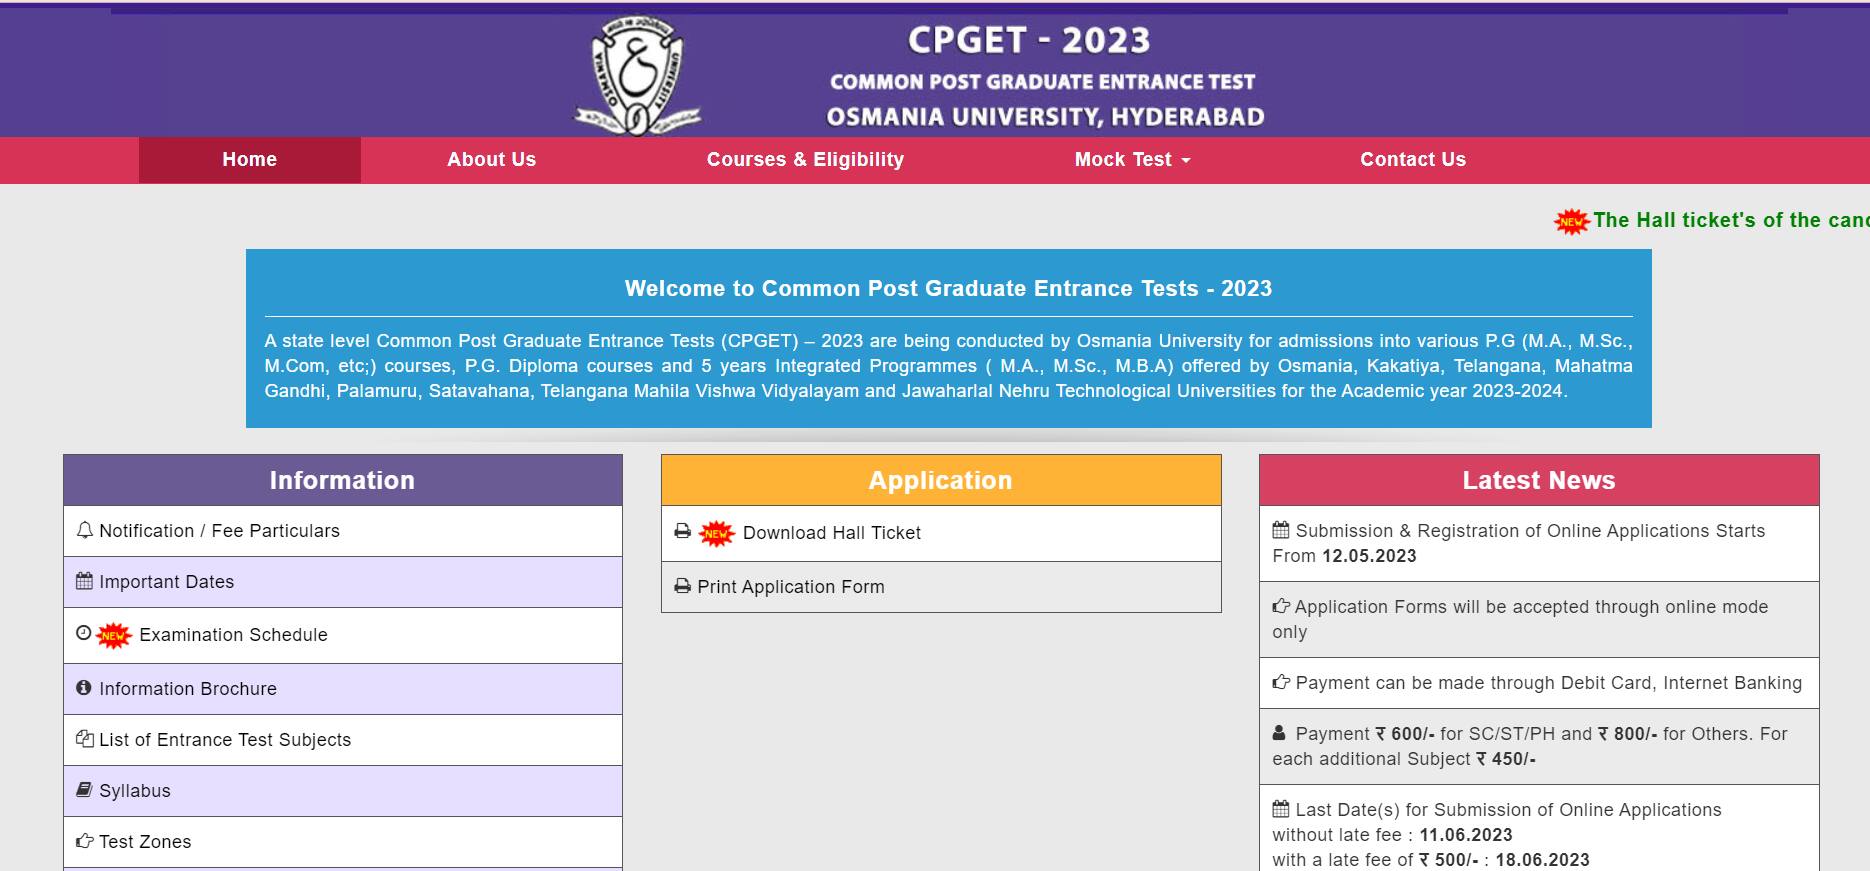Image resolution: width=1870 pixels, height=871 pixels.
Task: Click the NEW badge on the scrolling Hall ticket notice
Action: click(1572, 221)
